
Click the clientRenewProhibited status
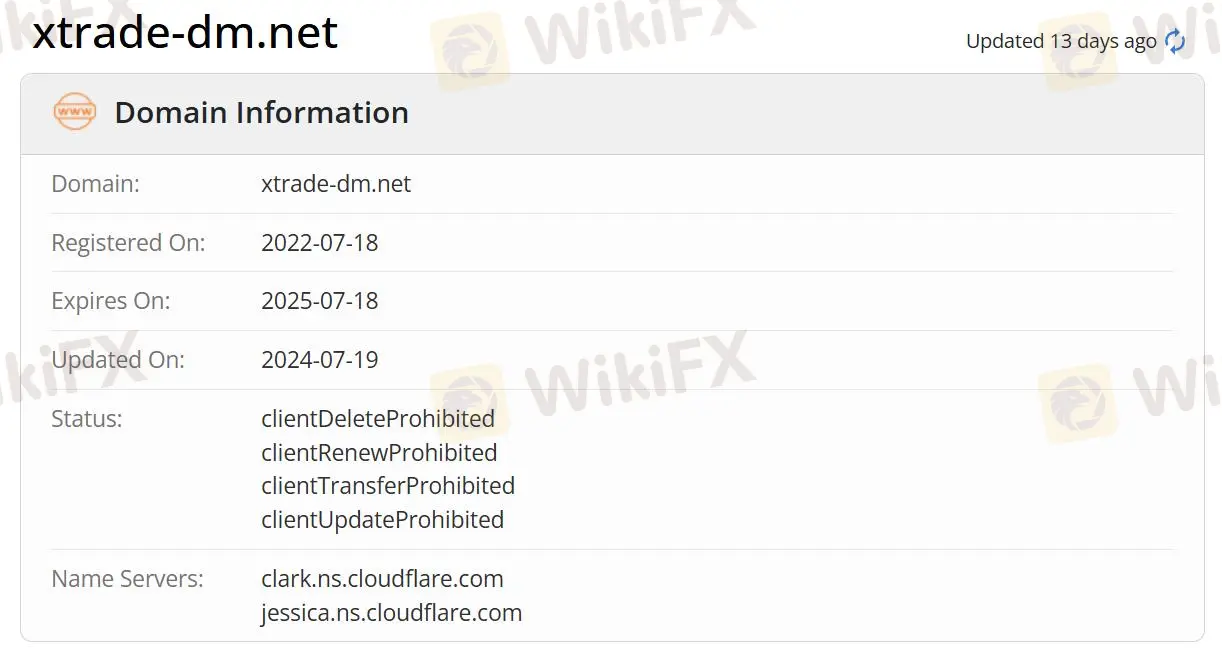point(379,452)
